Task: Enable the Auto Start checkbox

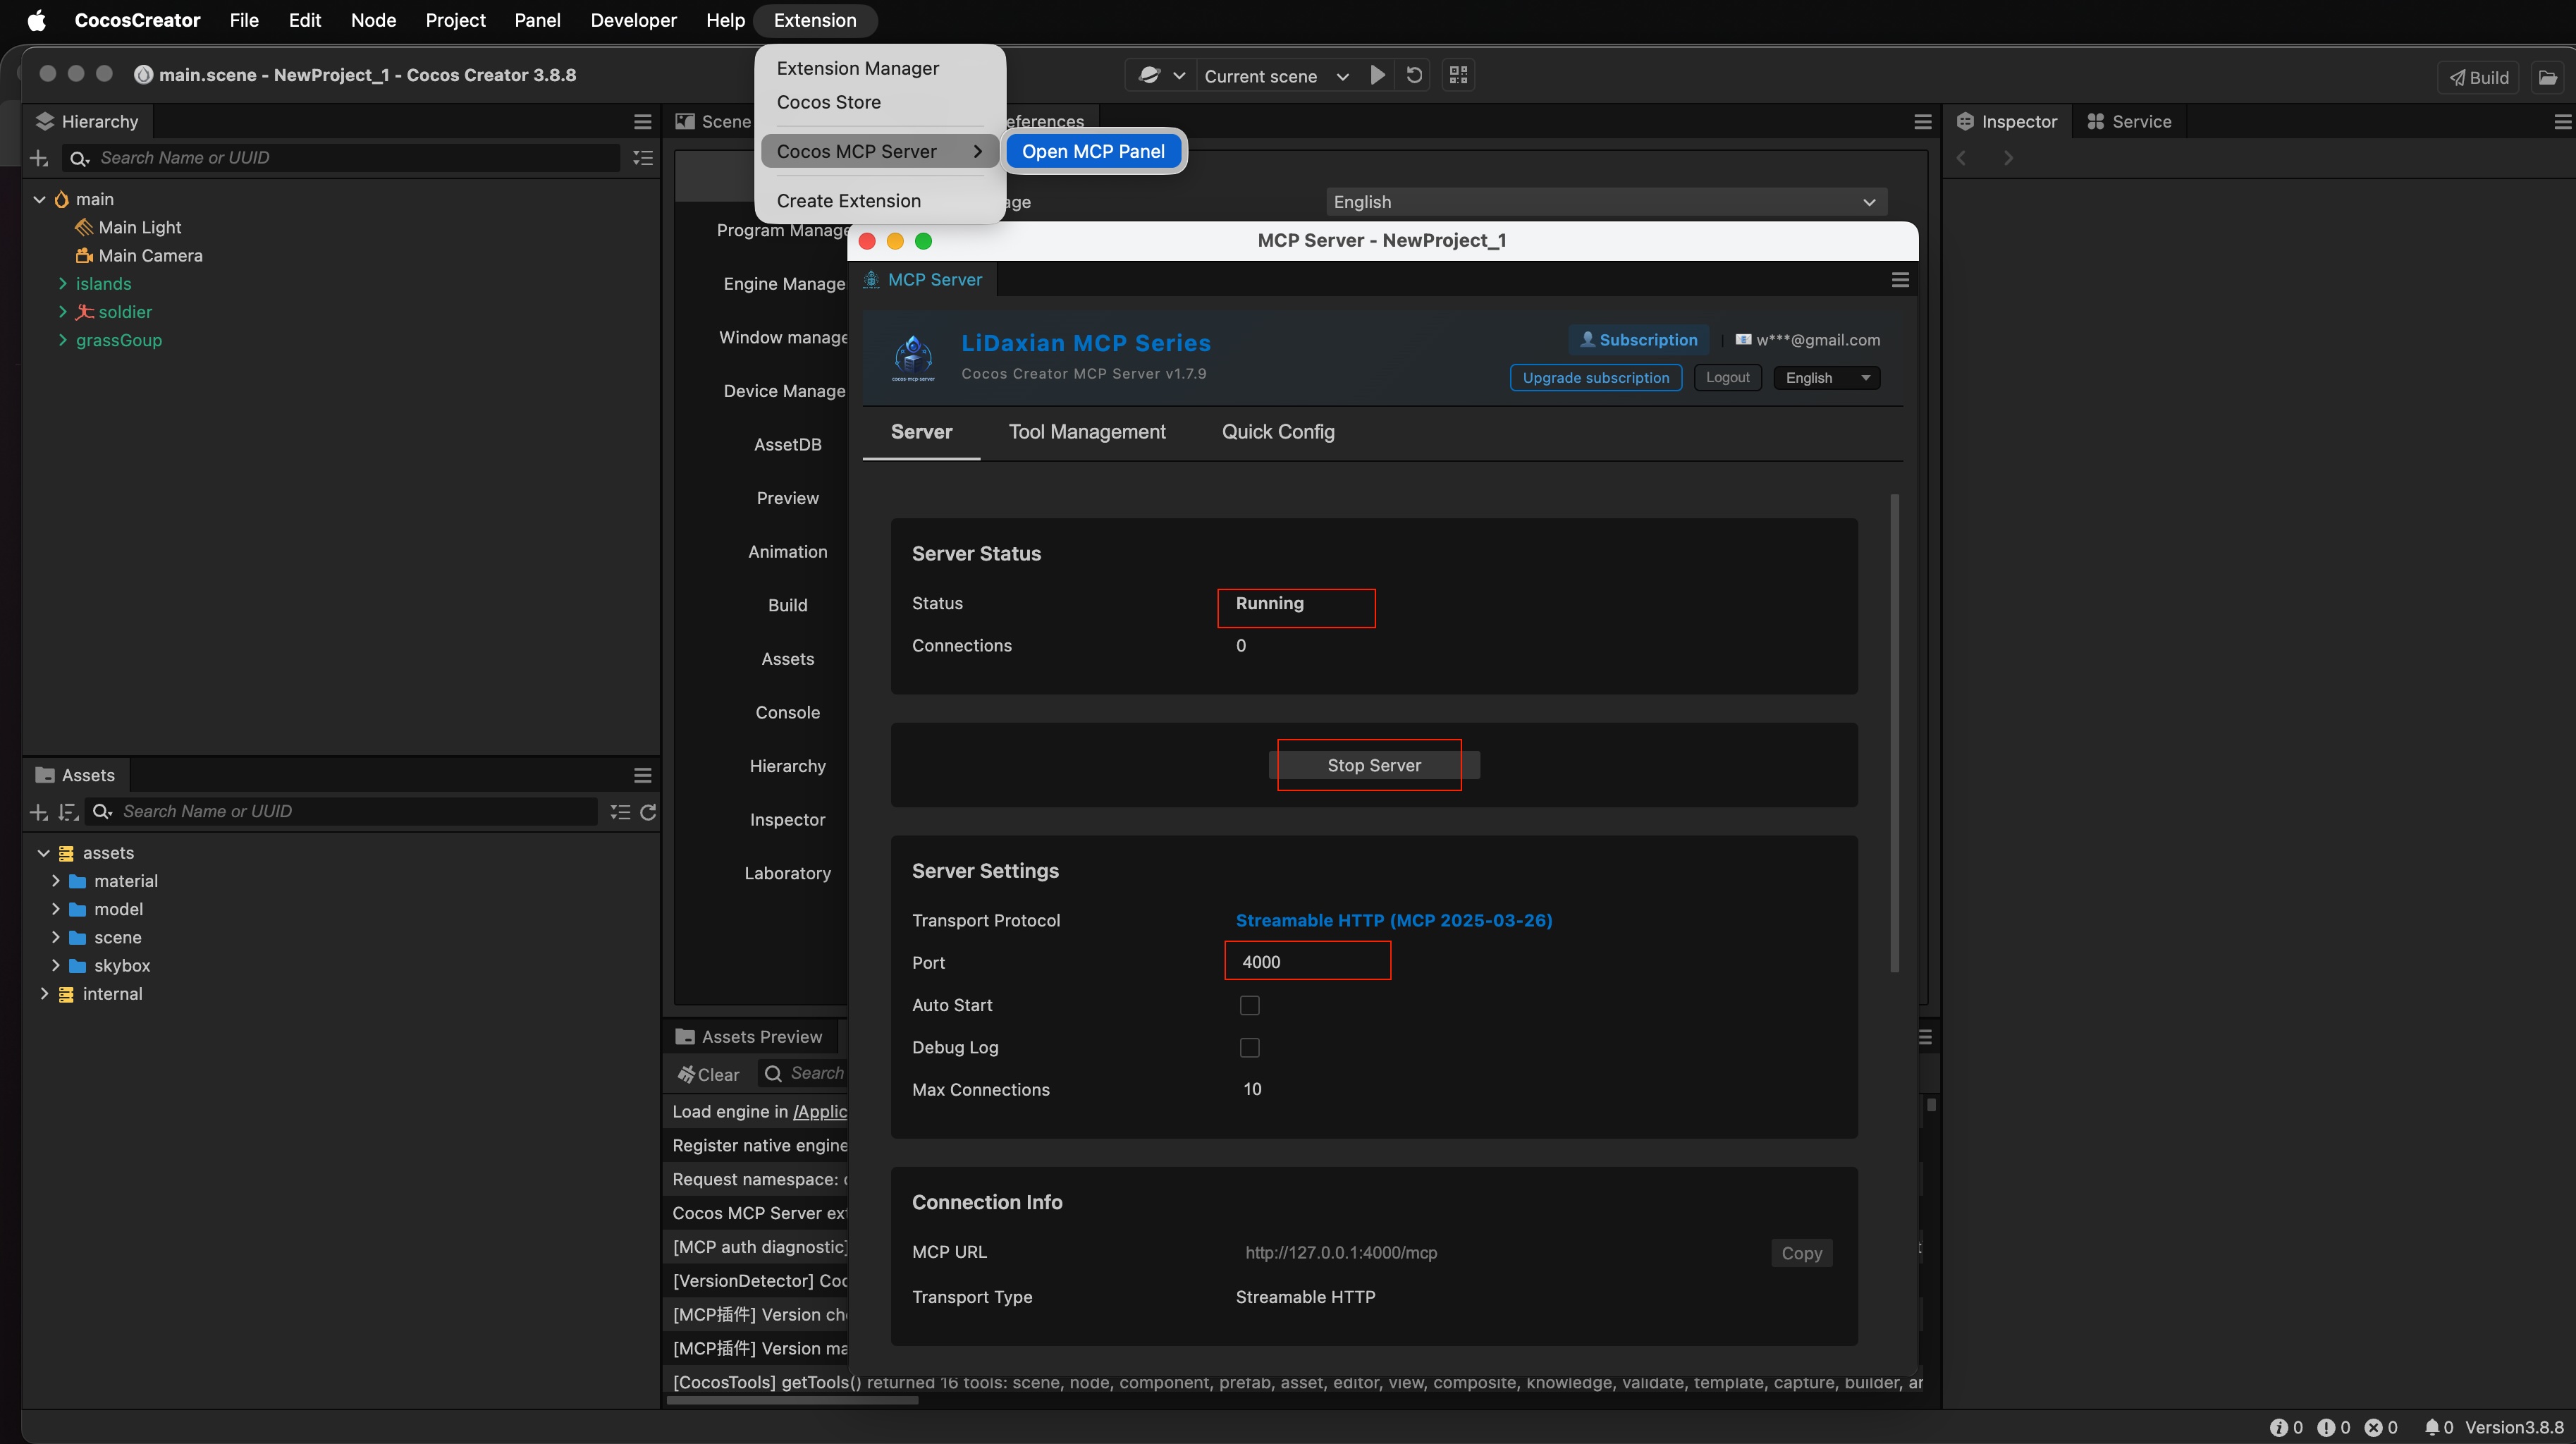Action: click(1249, 1005)
